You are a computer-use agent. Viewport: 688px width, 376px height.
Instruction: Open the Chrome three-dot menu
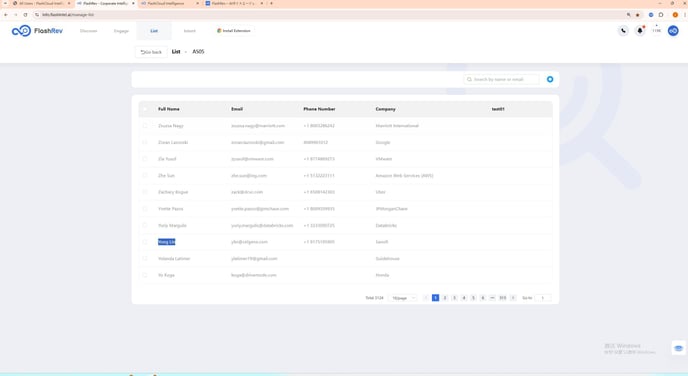coord(684,14)
